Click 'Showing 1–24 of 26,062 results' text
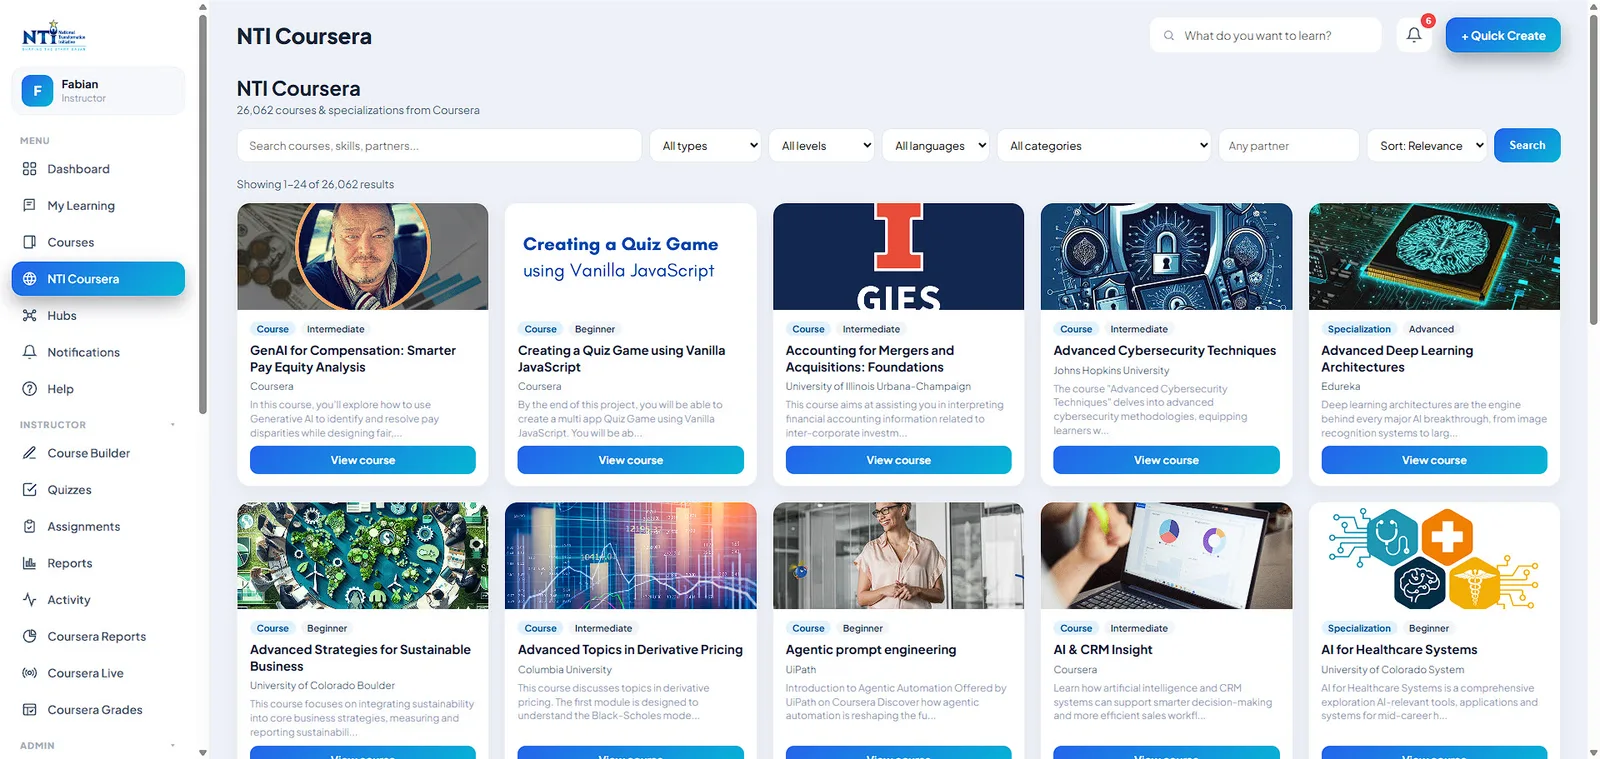 (315, 184)
